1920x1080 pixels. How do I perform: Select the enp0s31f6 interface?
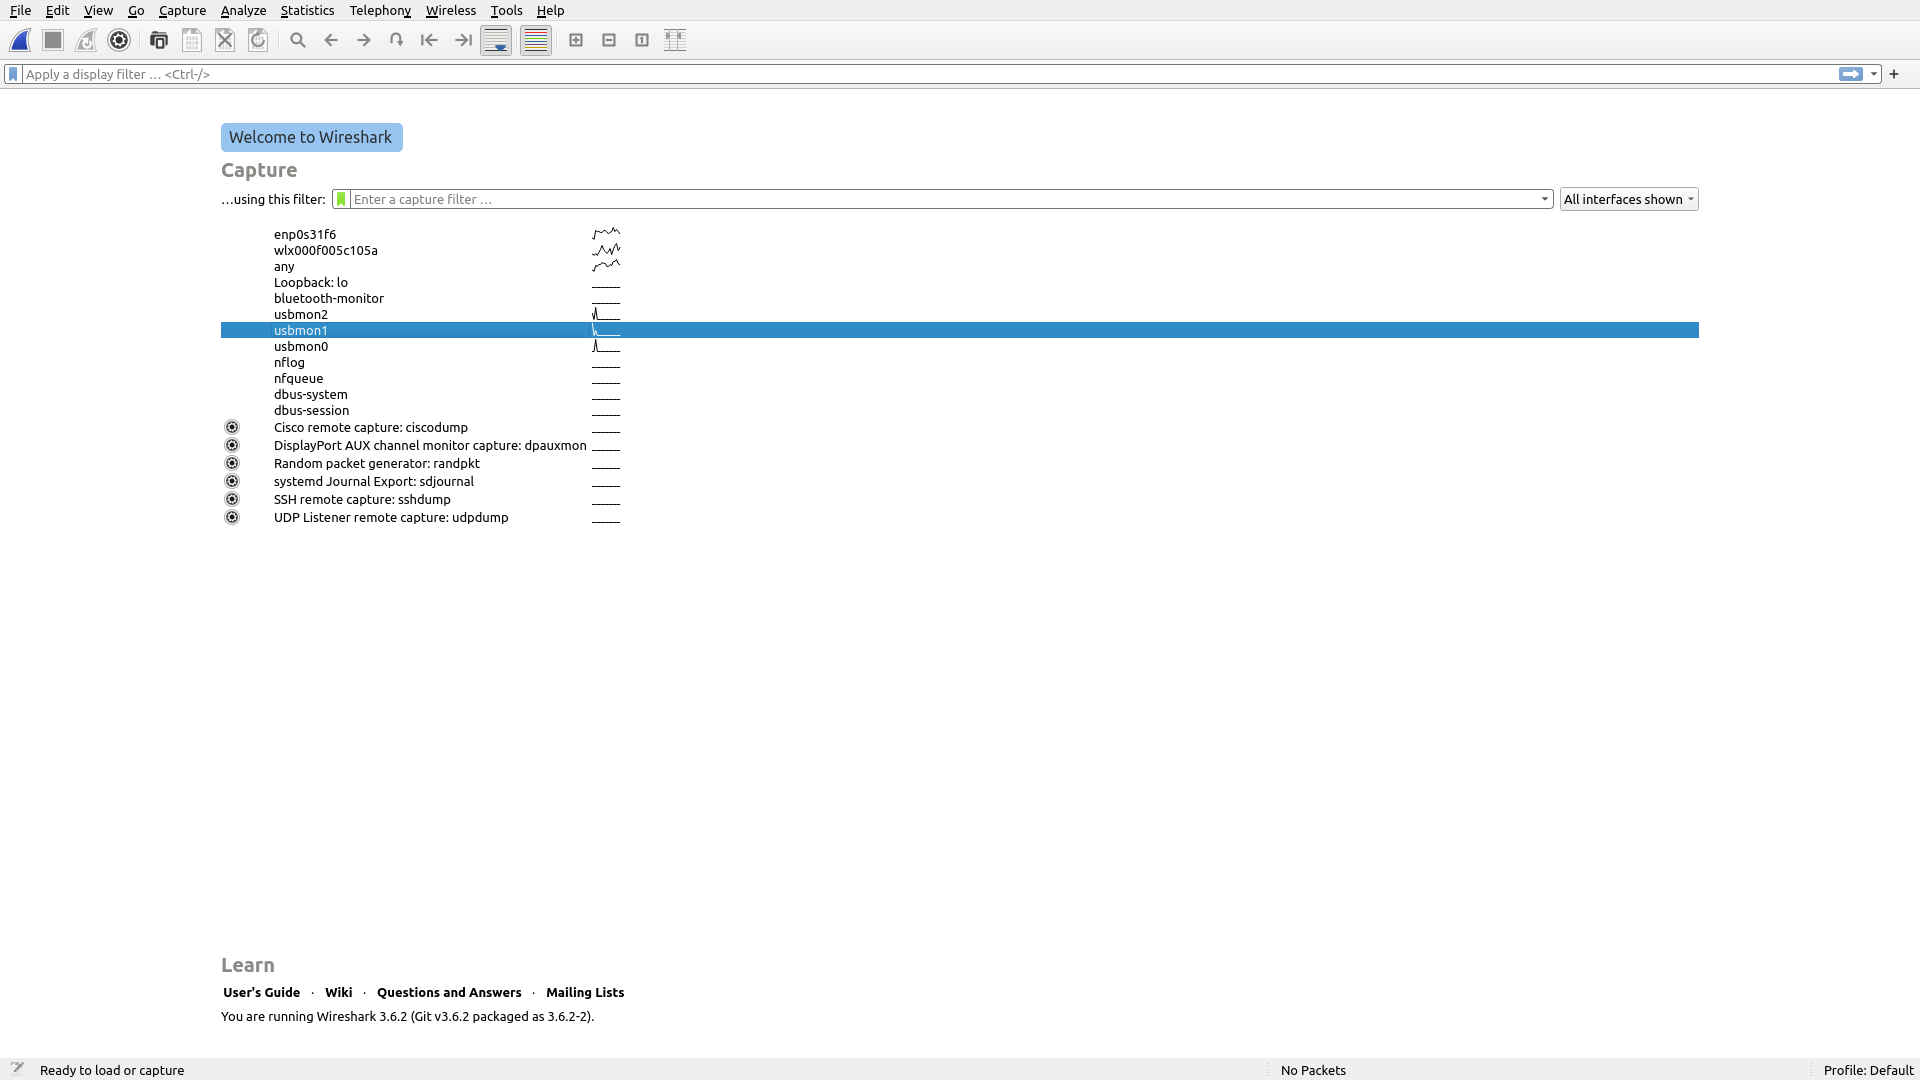(x=960, y=234)
